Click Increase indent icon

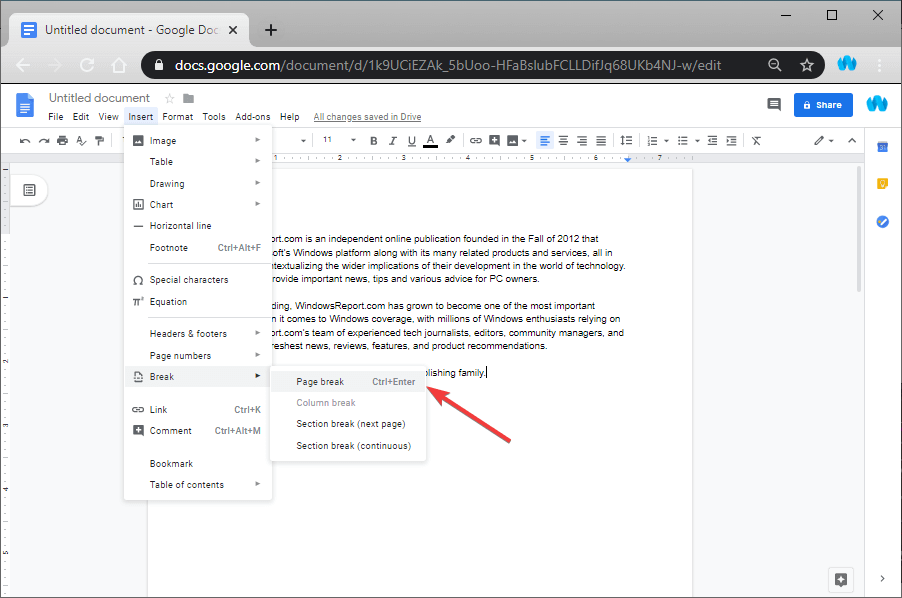(x=731, y=141)
